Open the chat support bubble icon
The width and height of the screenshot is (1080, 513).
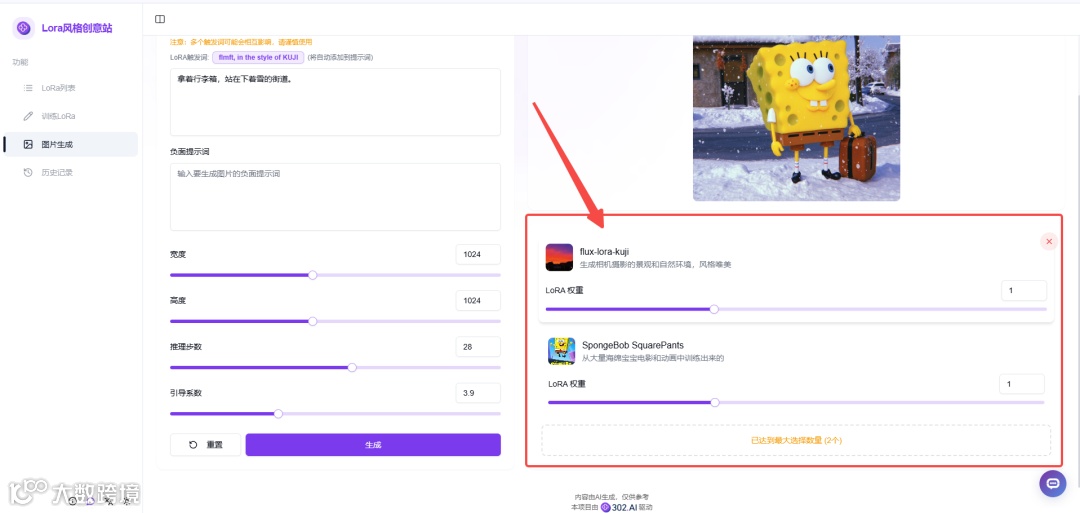[x=1052, y=483]
